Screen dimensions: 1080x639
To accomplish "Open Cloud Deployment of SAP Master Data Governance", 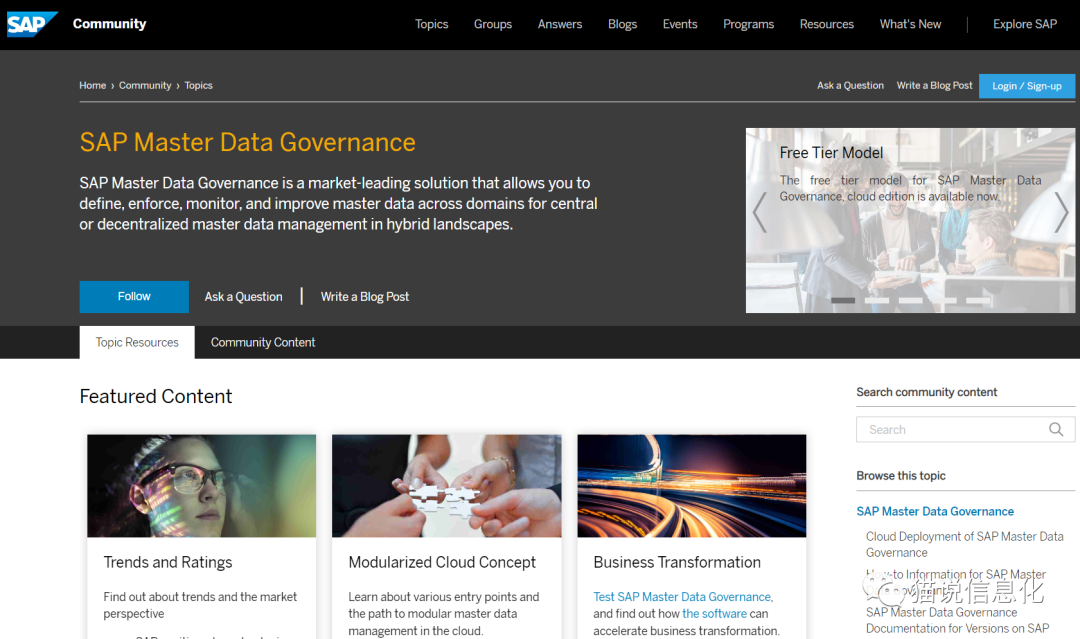I will point(964,544).
